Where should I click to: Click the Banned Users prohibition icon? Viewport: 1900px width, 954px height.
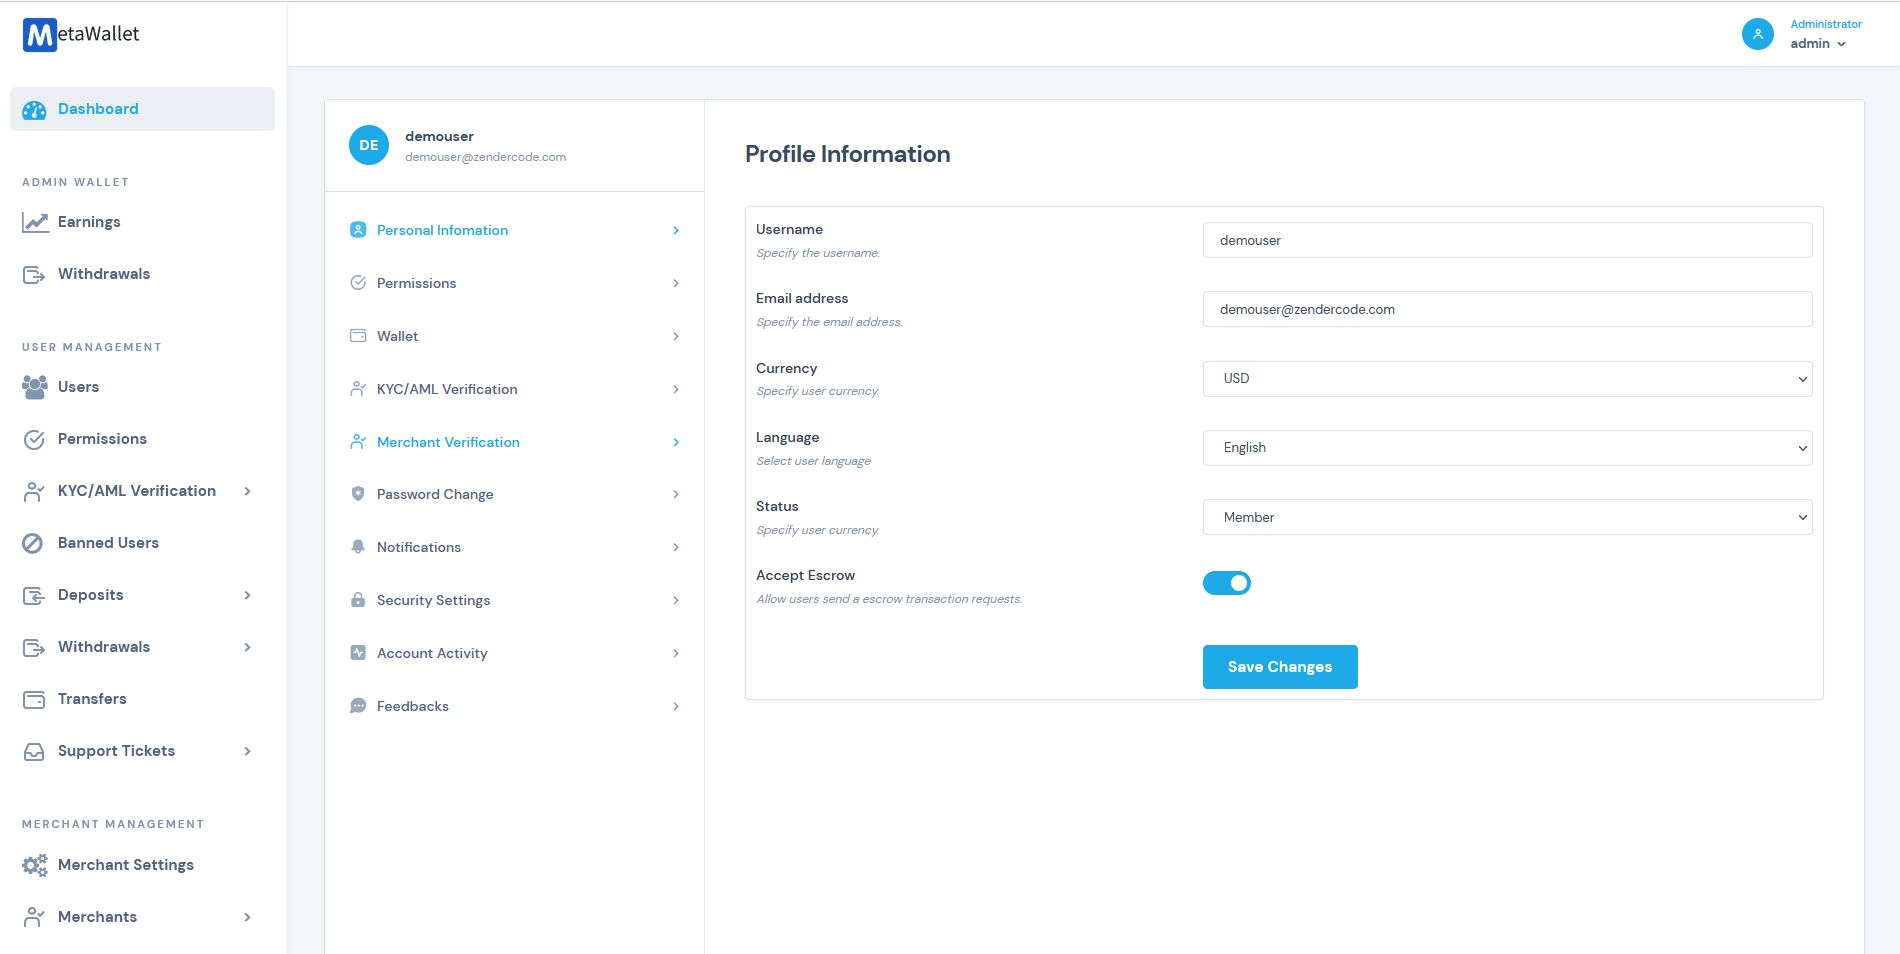pyautogui.click(x=33, y=543)
